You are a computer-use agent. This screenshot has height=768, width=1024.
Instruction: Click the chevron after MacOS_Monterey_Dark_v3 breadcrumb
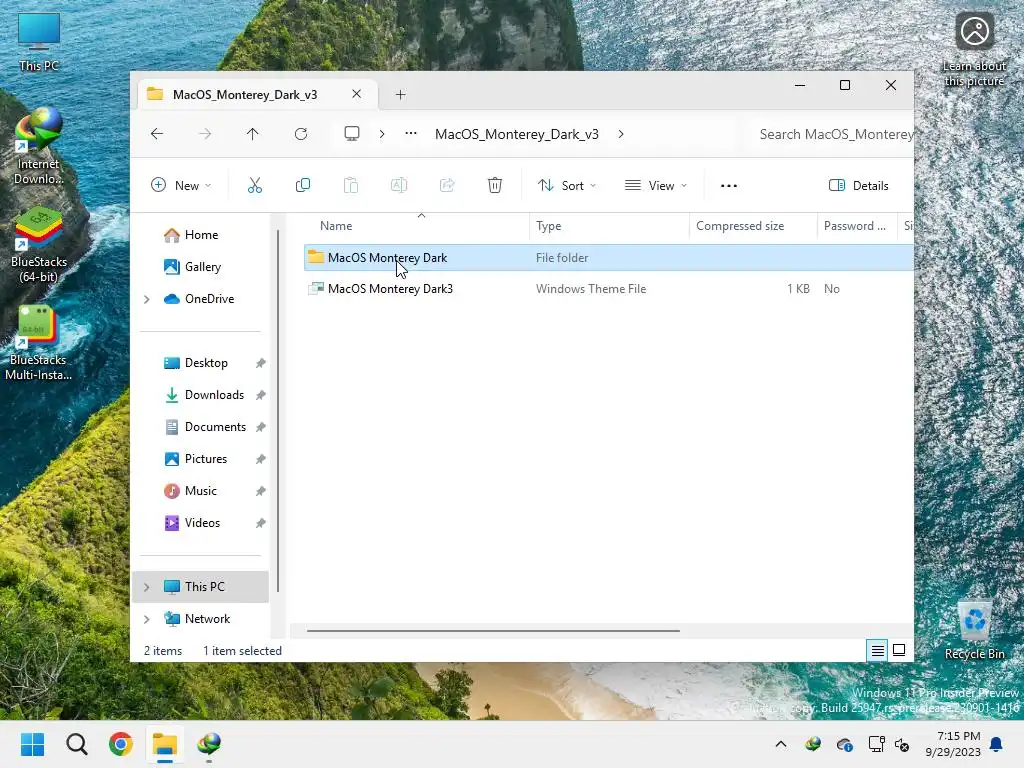point(621,134)
